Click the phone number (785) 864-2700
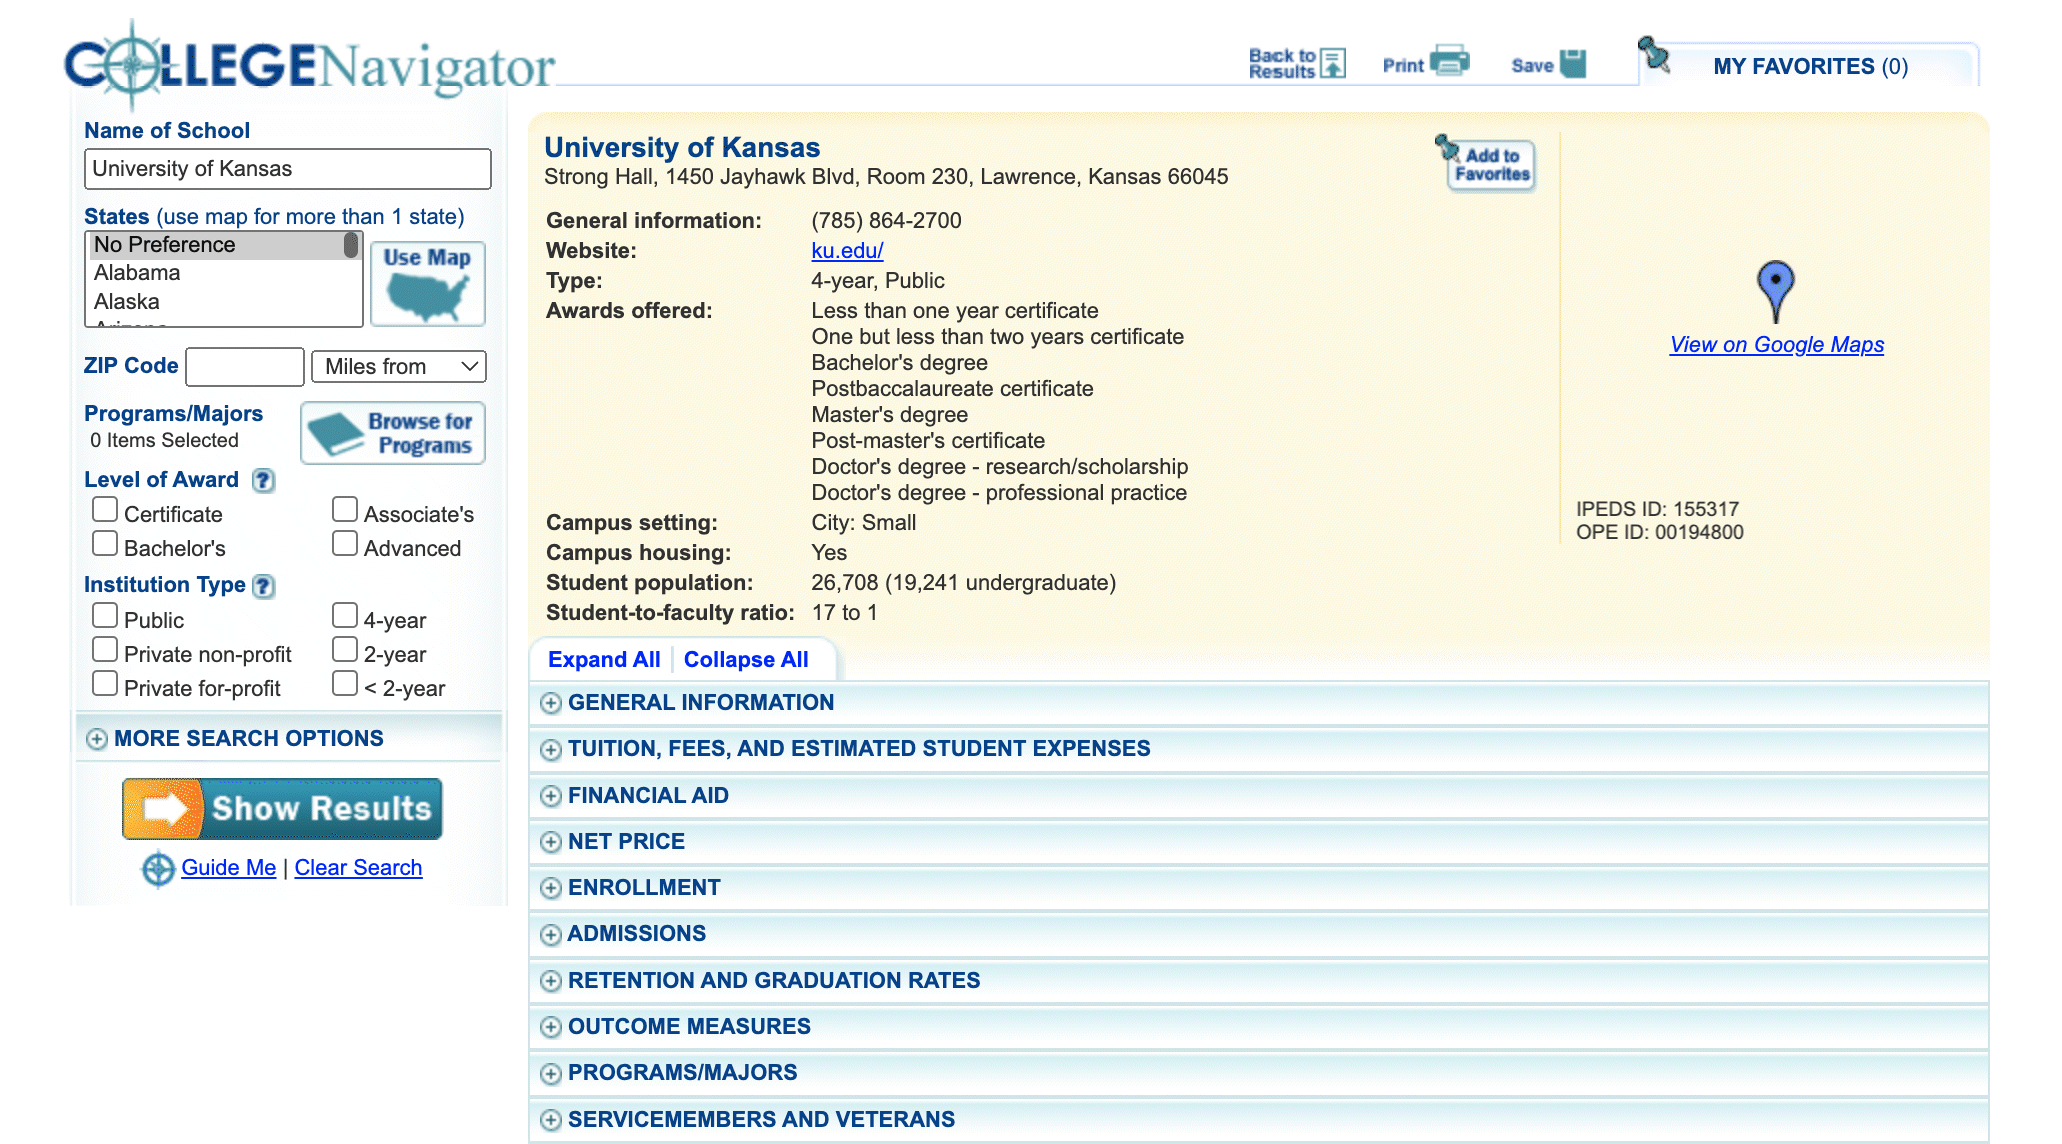The height and width of the screenshot is (1144, 2062). (x=886, y=221)
